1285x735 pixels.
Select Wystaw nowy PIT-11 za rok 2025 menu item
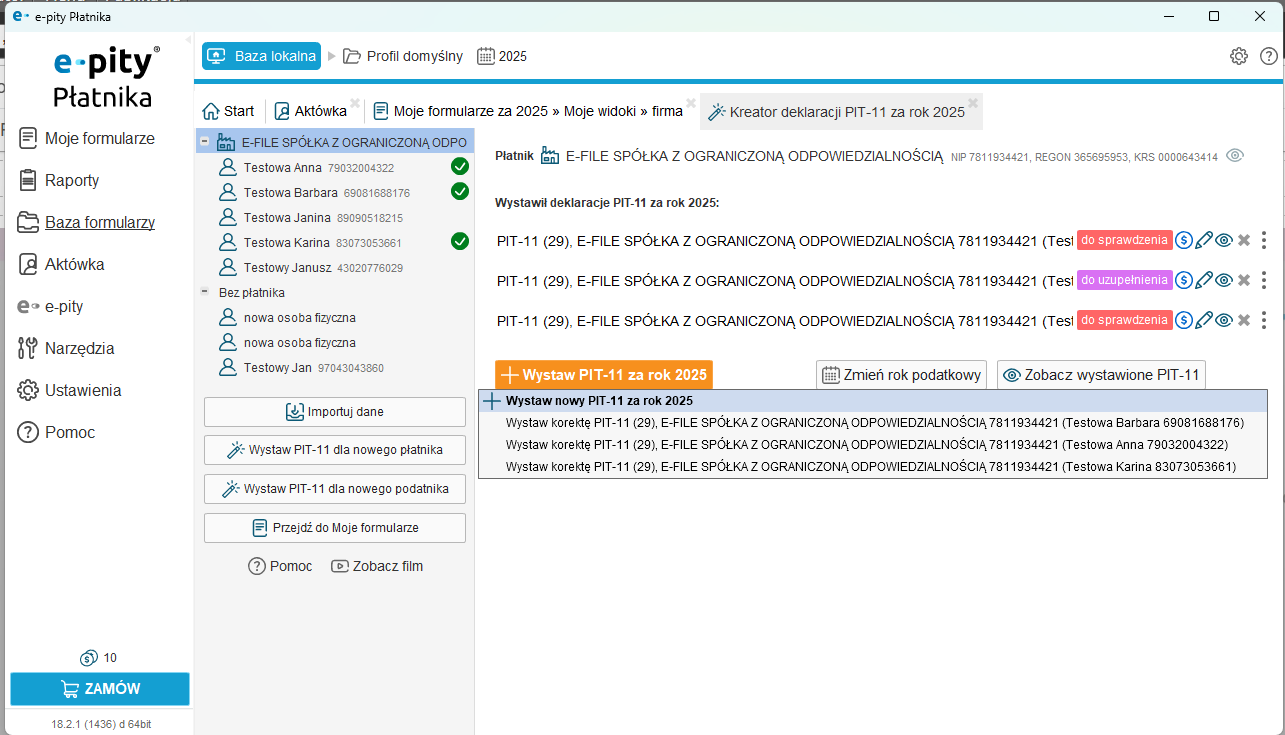[599, 401]
